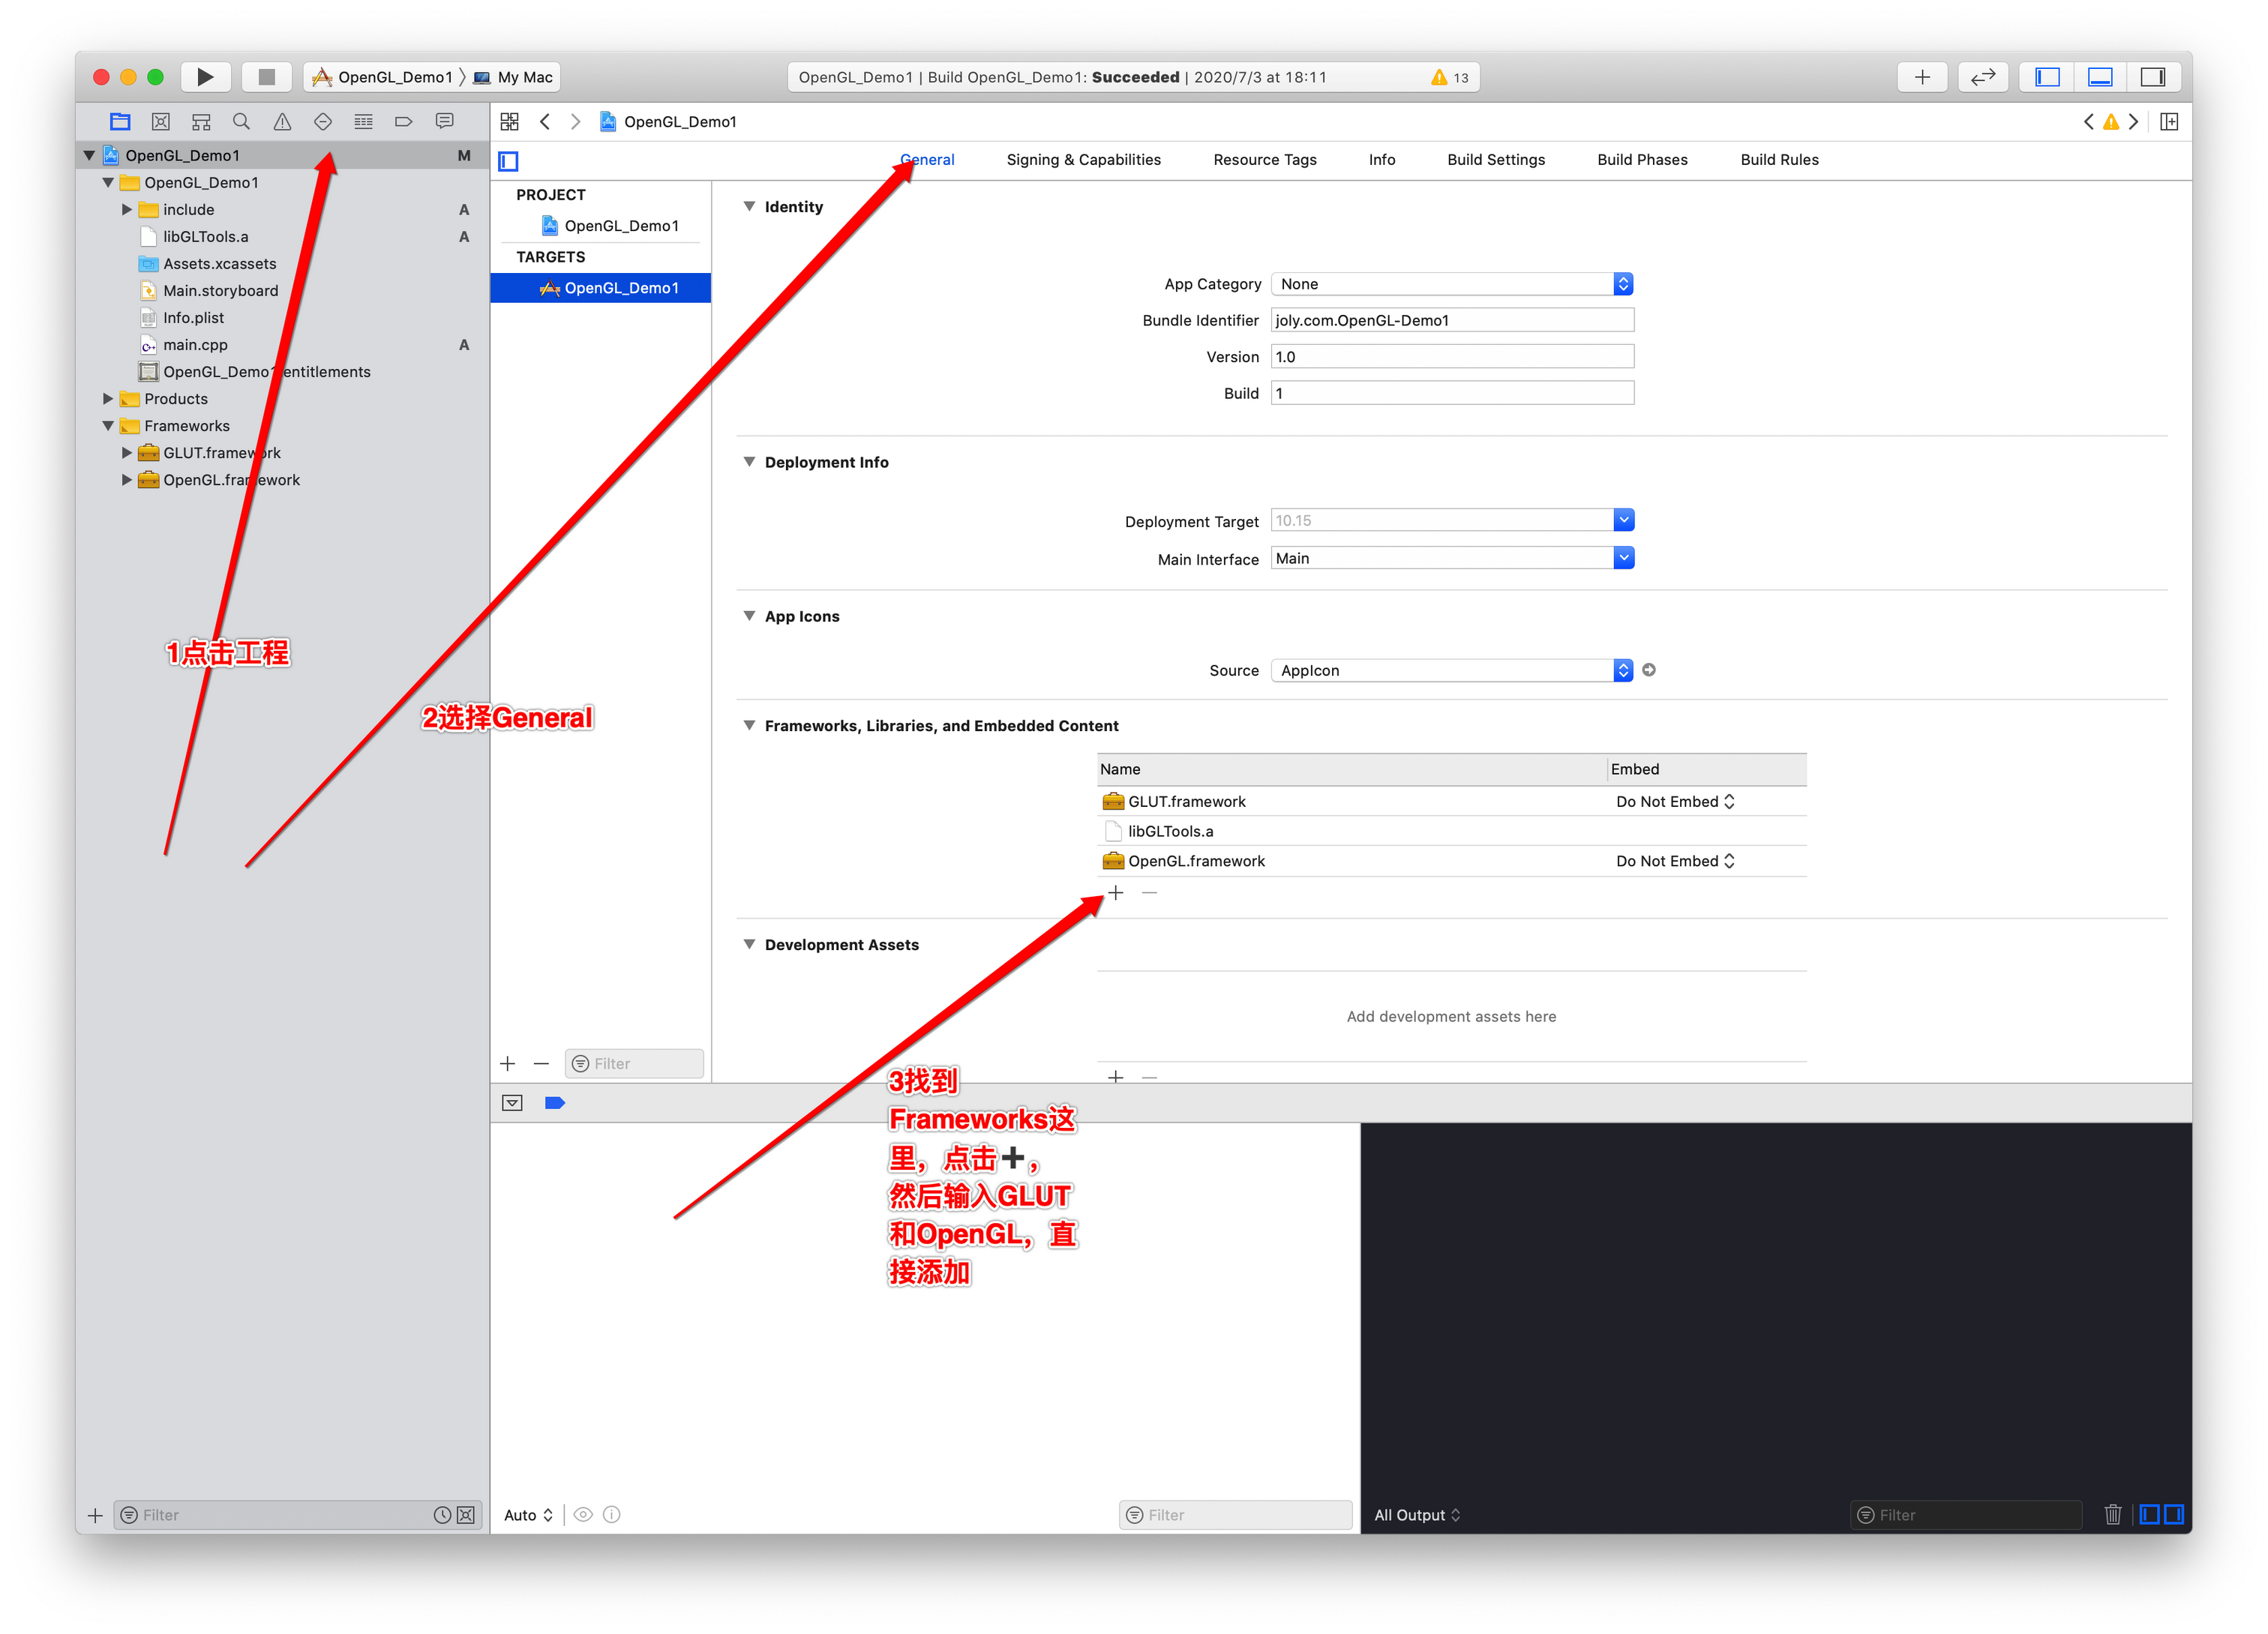Click the Run (play) button
Image resolution: width=2268 pixels, height=1634 pixels.
pyautogui.click(x=205, y=77)
